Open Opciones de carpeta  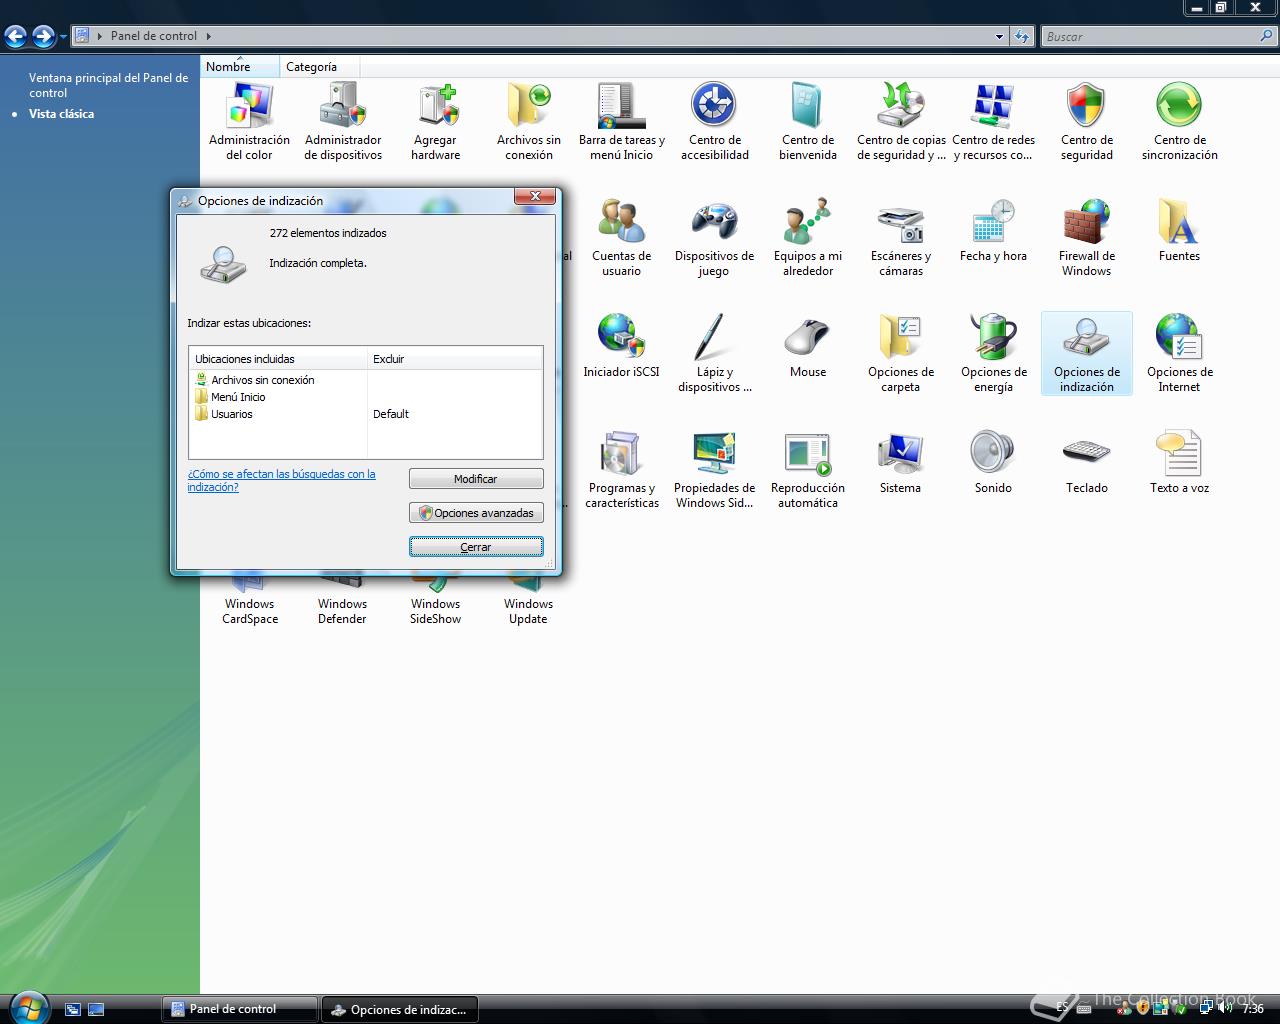click(901, 354)
